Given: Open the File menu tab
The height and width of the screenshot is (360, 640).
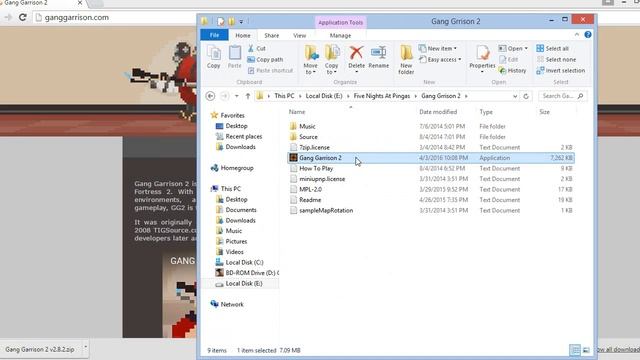Looking at the screenshot, I should (x=214, y=35).
